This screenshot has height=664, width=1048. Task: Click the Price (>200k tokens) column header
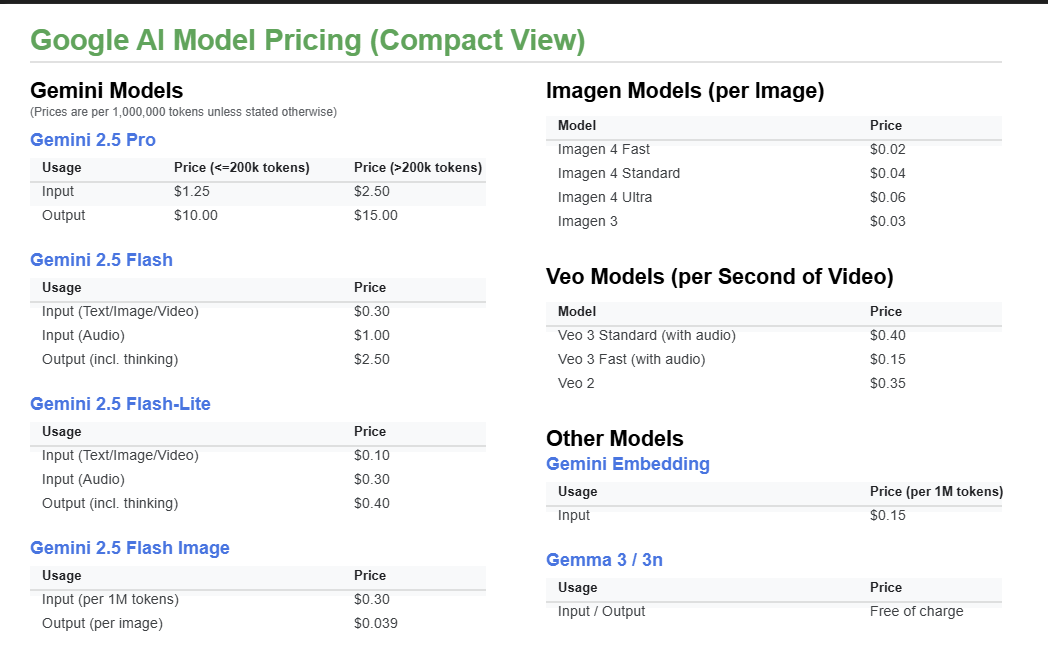tap(418, 167)
